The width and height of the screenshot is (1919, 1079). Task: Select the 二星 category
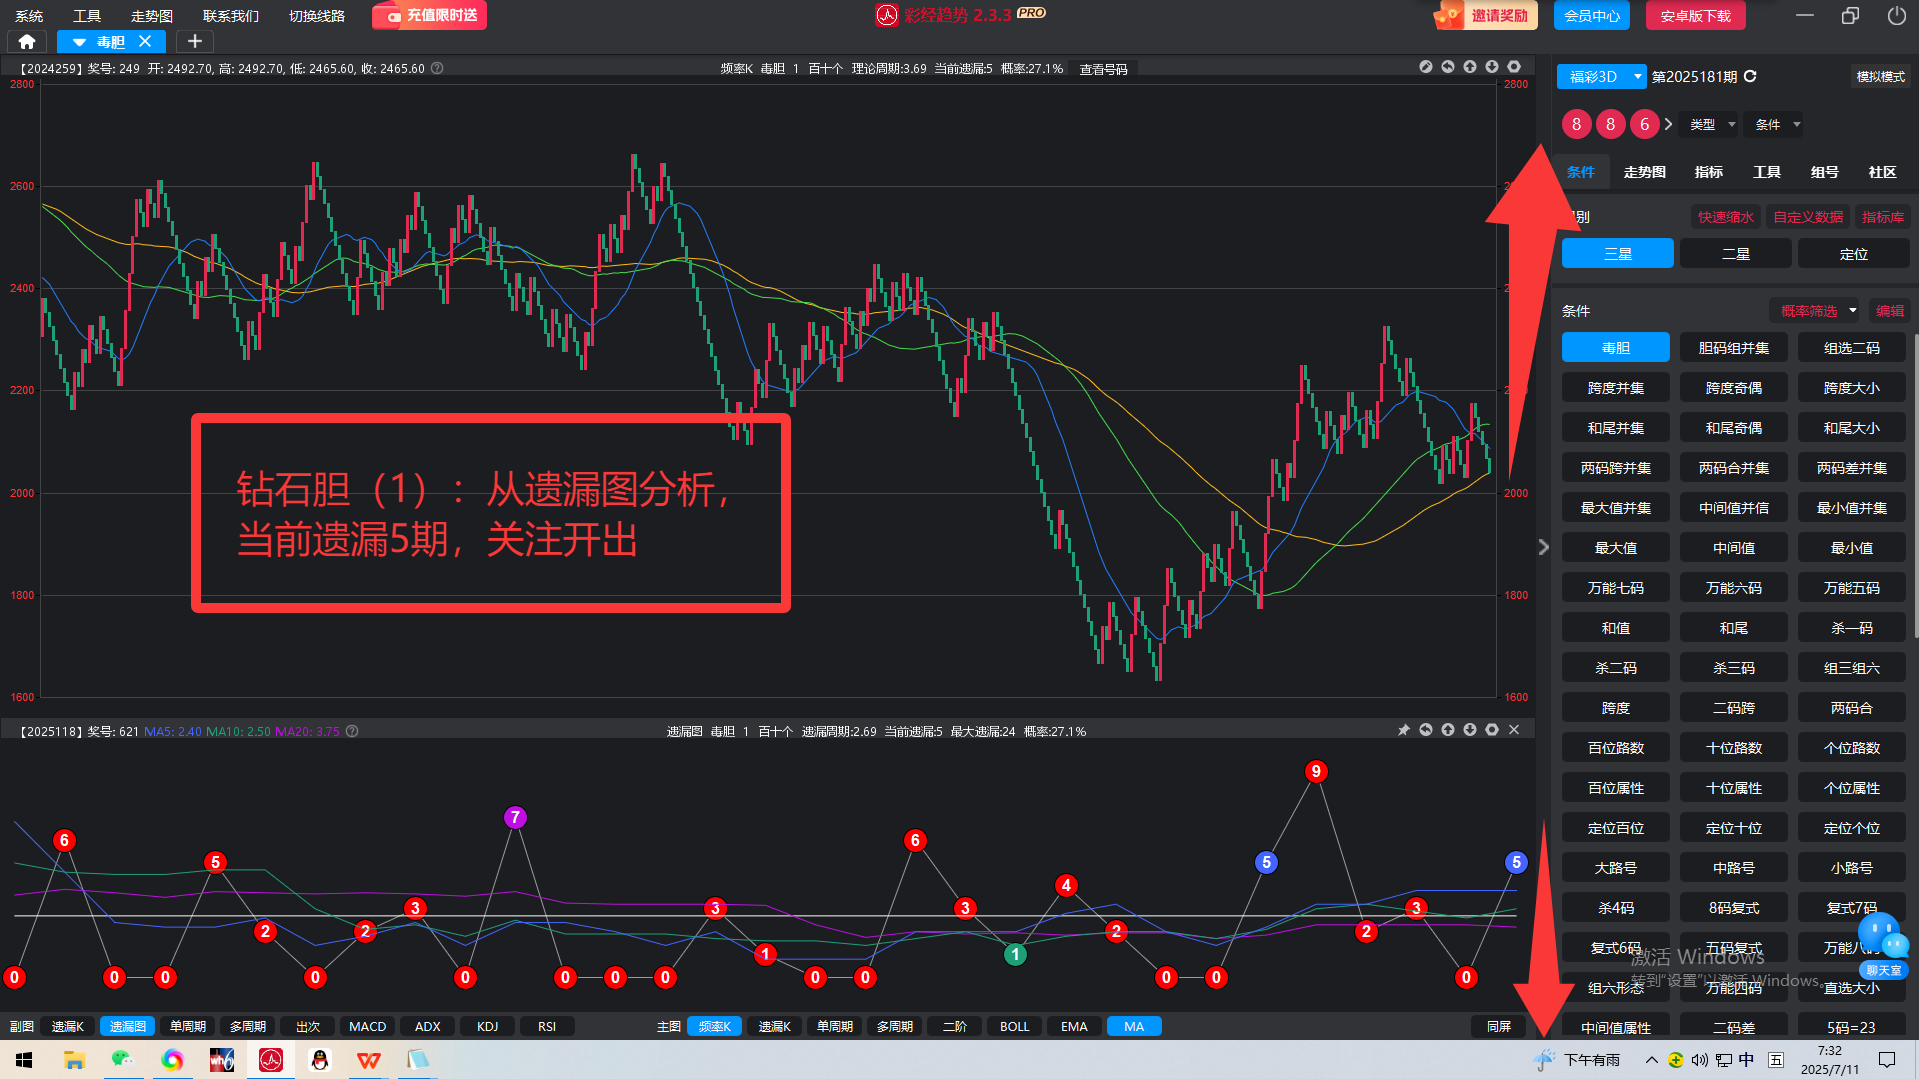pos(1736,254)
